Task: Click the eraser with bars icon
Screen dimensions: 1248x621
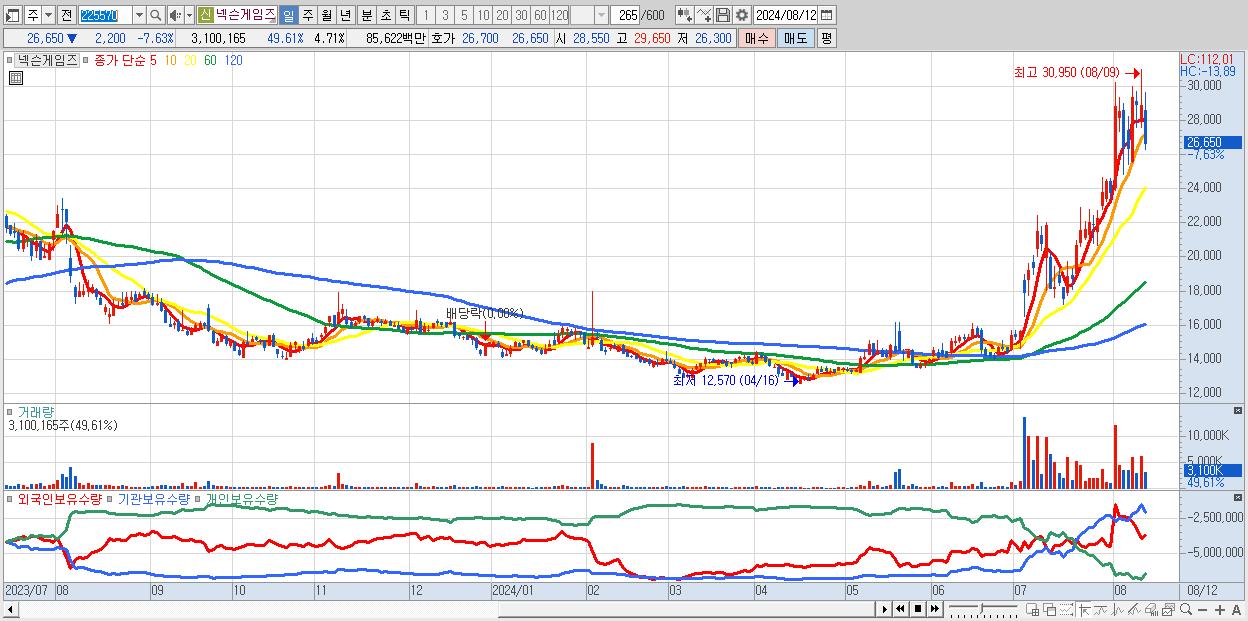Action: pos(1152,610)
